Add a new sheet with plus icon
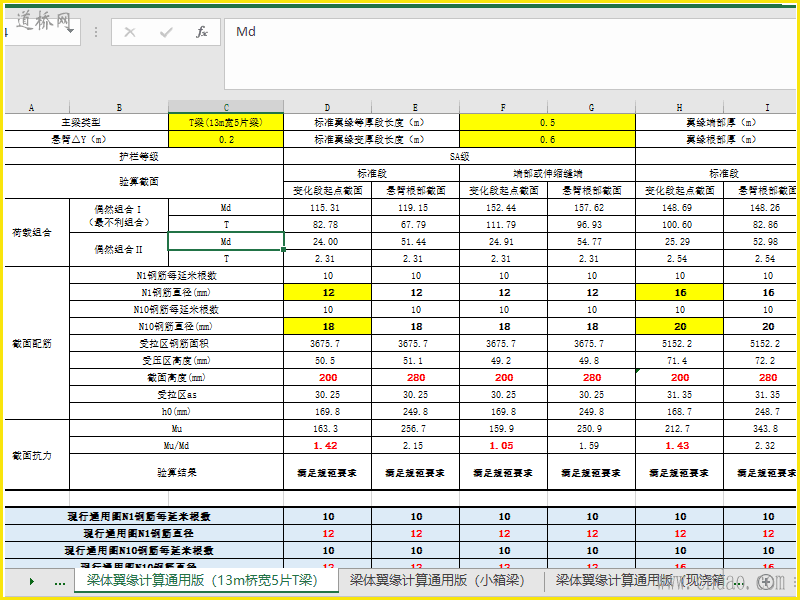This screenshot has height=600, width=800. [766, 582]
